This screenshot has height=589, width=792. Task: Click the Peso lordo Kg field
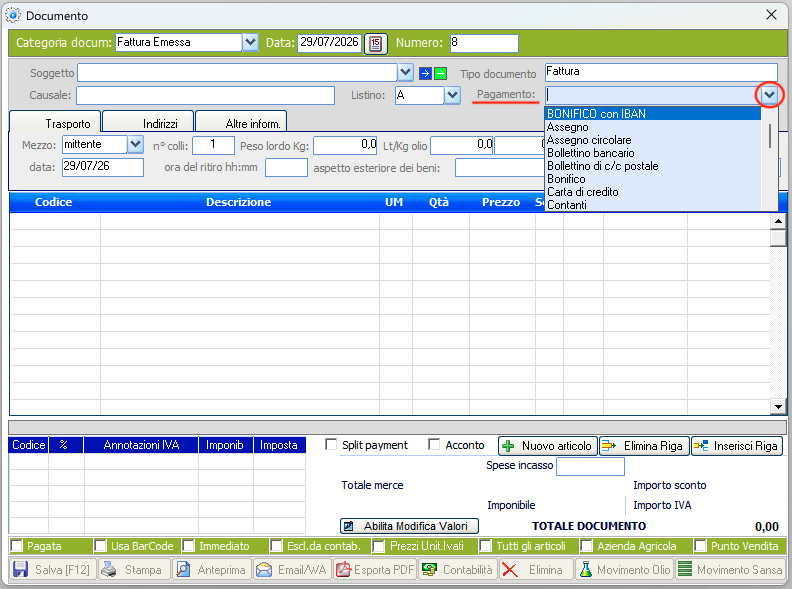345,145
